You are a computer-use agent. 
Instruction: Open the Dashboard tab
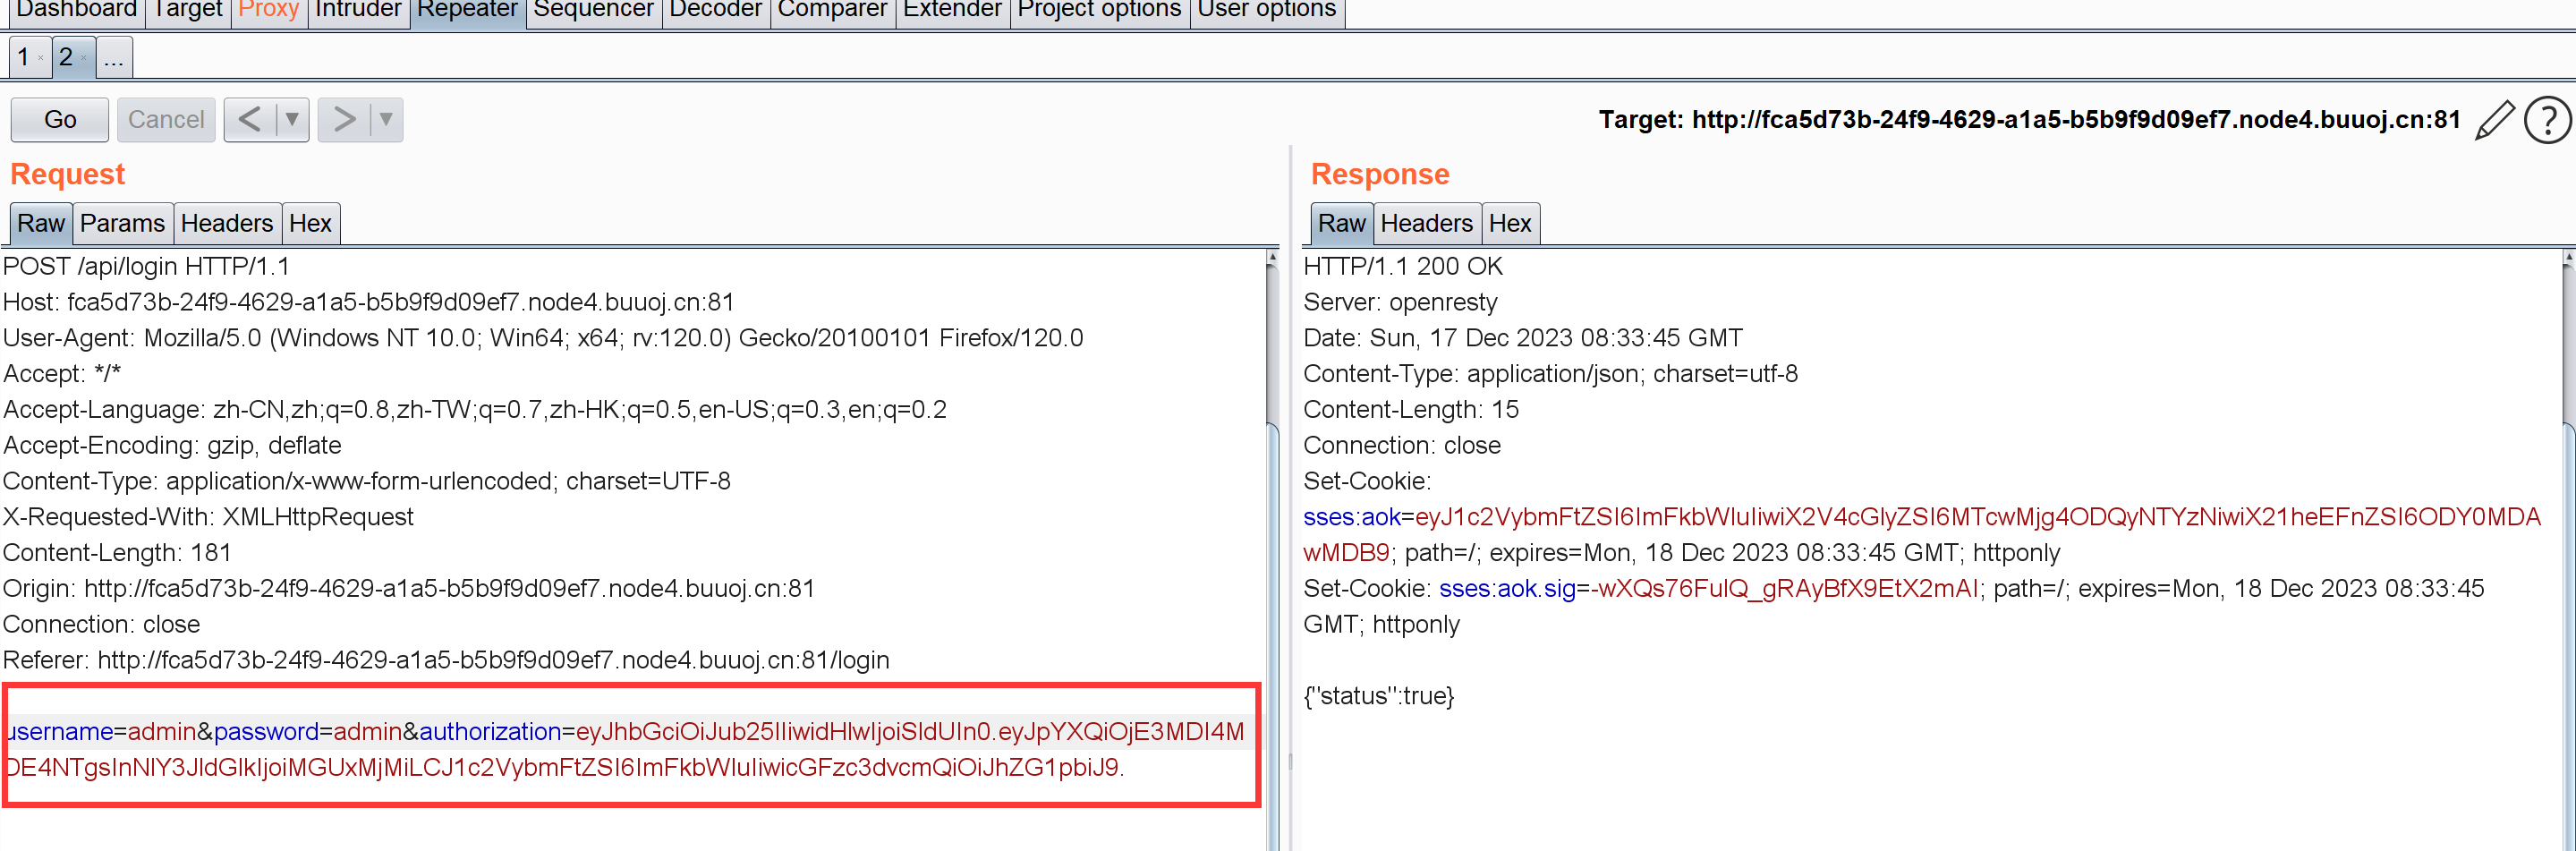pyautogui.click(x=76, y=10)
